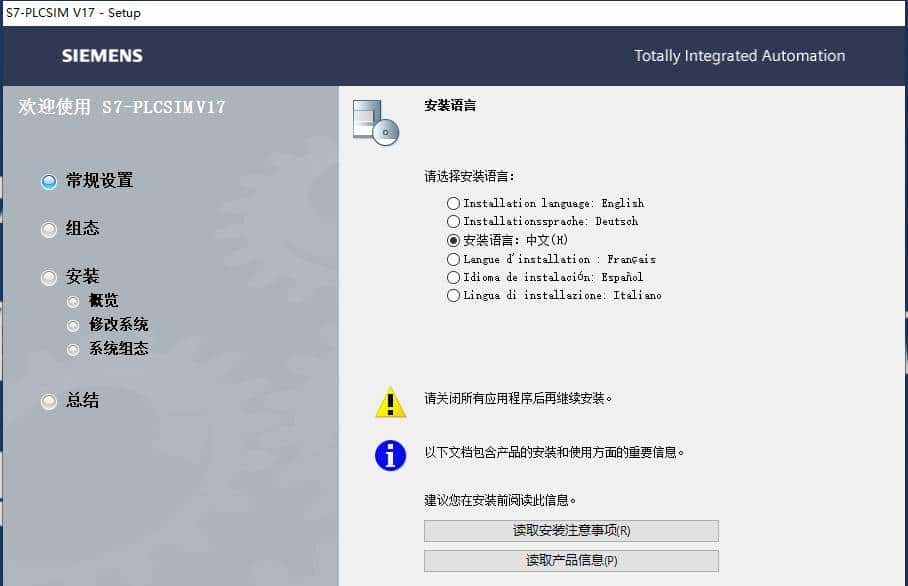Select Idioma de instalación: Español
908x586 pixels.
(x=455, y=277)
